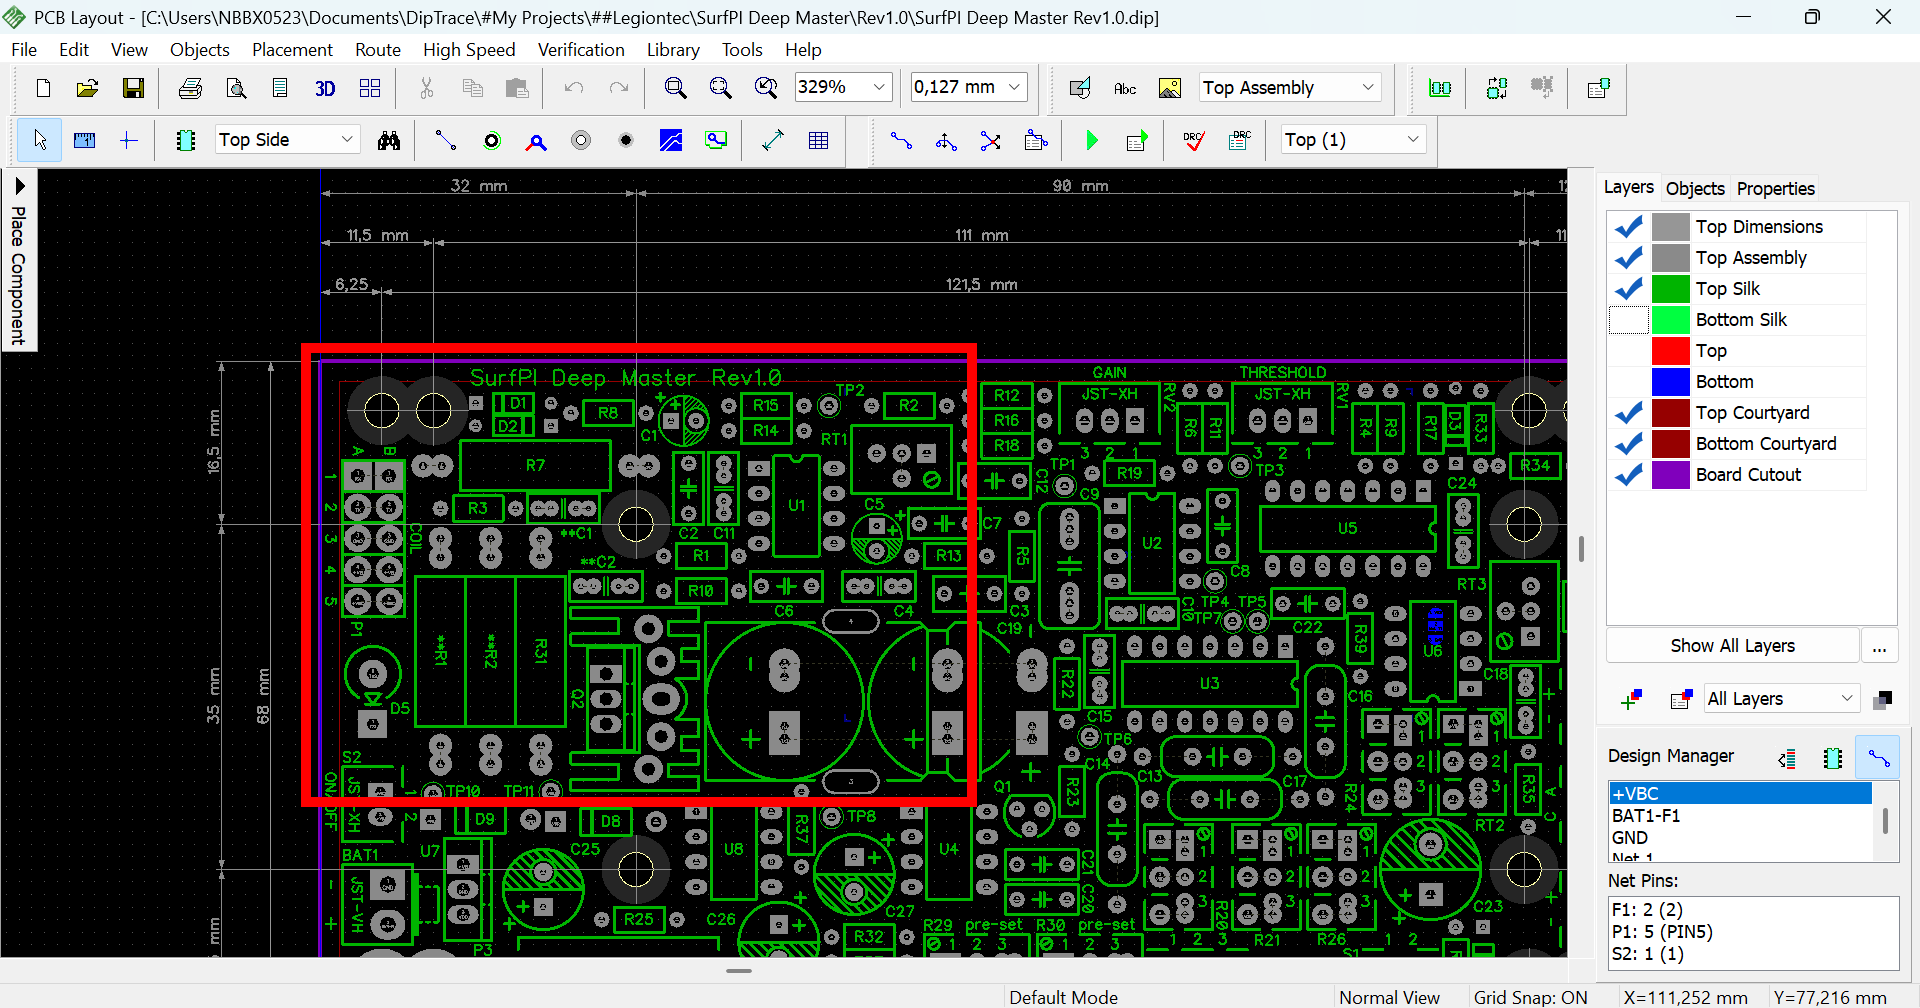Expand the Top Side dropdown
The width and height of the screenshot is (1920, 1008).
click(x=347, y=140)
